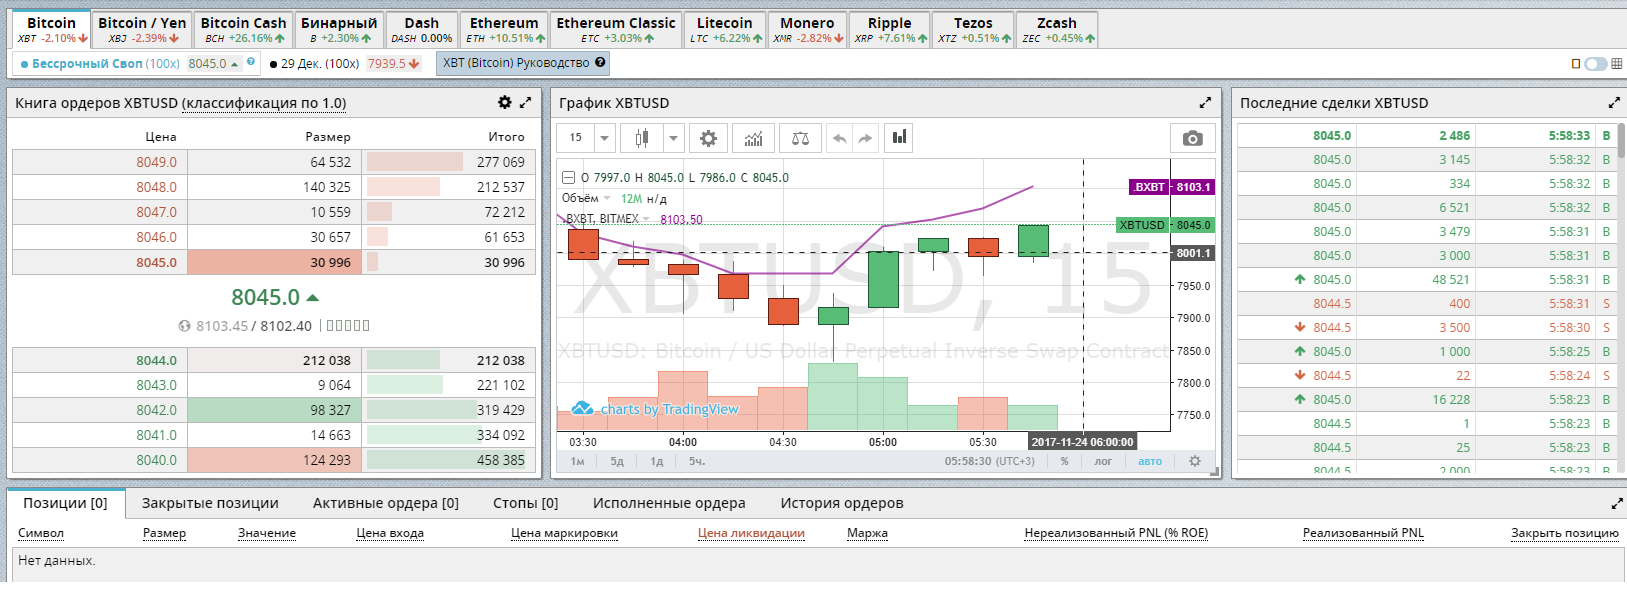Open the Litecoin tab
The height and width of the screenshot is (594, 1627).
point(725,30)
